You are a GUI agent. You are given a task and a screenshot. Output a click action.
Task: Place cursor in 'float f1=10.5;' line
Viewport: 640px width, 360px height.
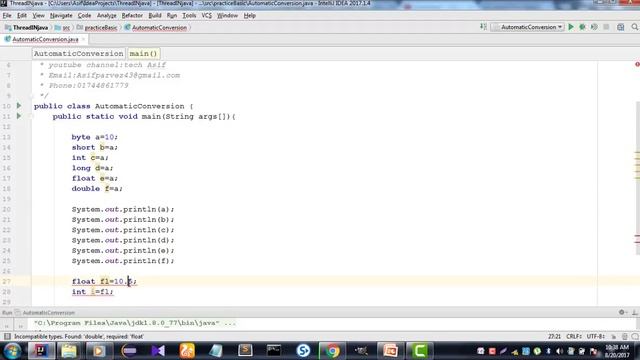[104, 281]
